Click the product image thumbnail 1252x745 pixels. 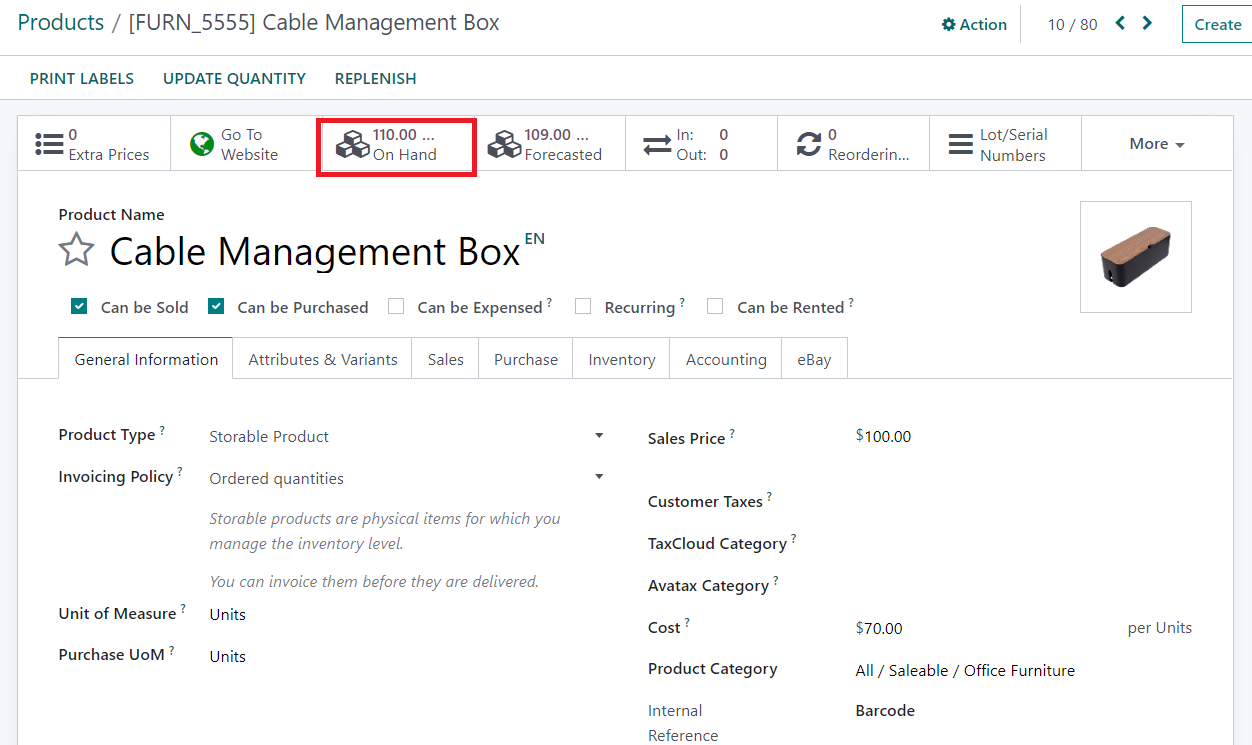1135,257
